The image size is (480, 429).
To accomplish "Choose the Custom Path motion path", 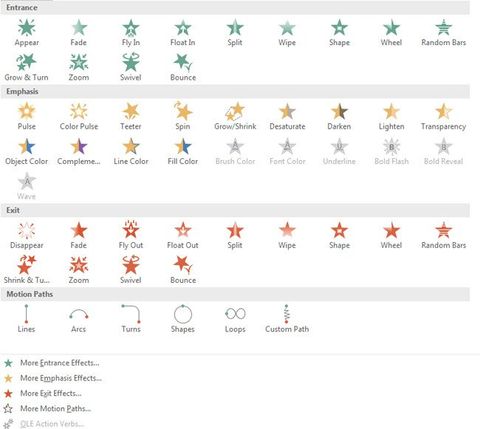I will click(x=287, y=319).
